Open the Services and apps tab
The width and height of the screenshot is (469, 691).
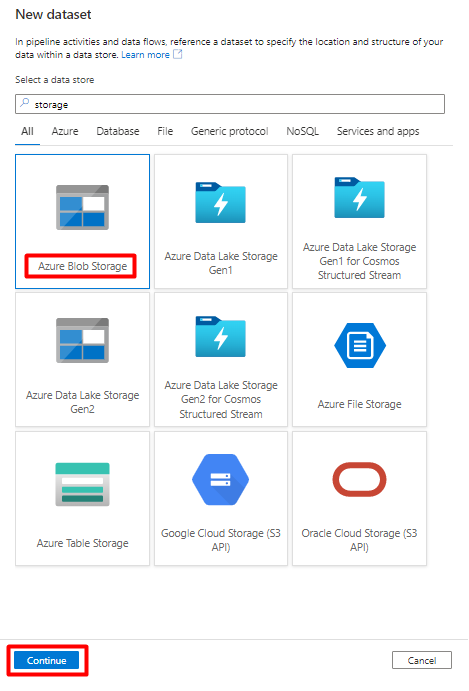(378, 131)
